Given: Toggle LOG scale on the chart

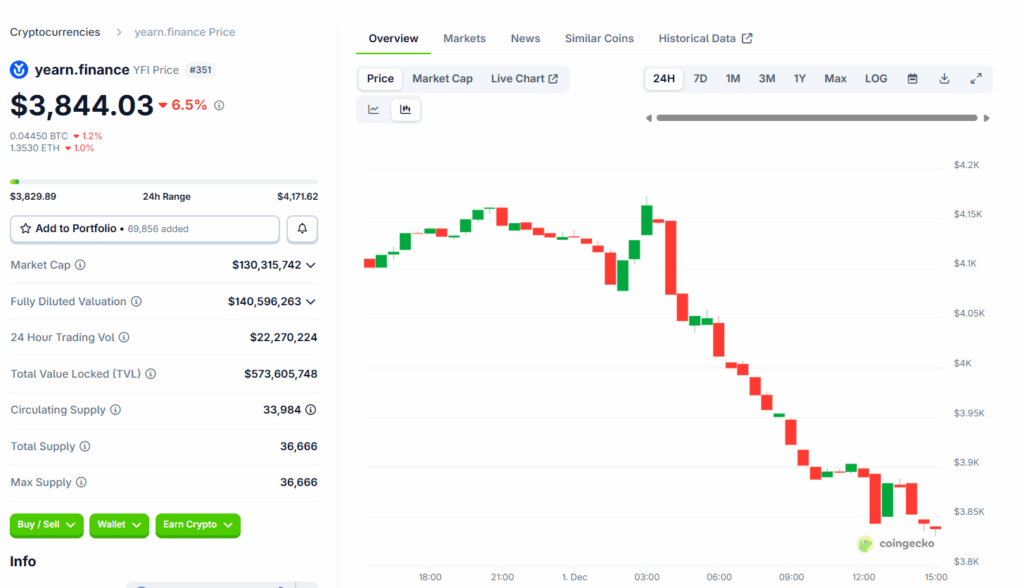Looking at the screenshot, I should pos(876,78).
